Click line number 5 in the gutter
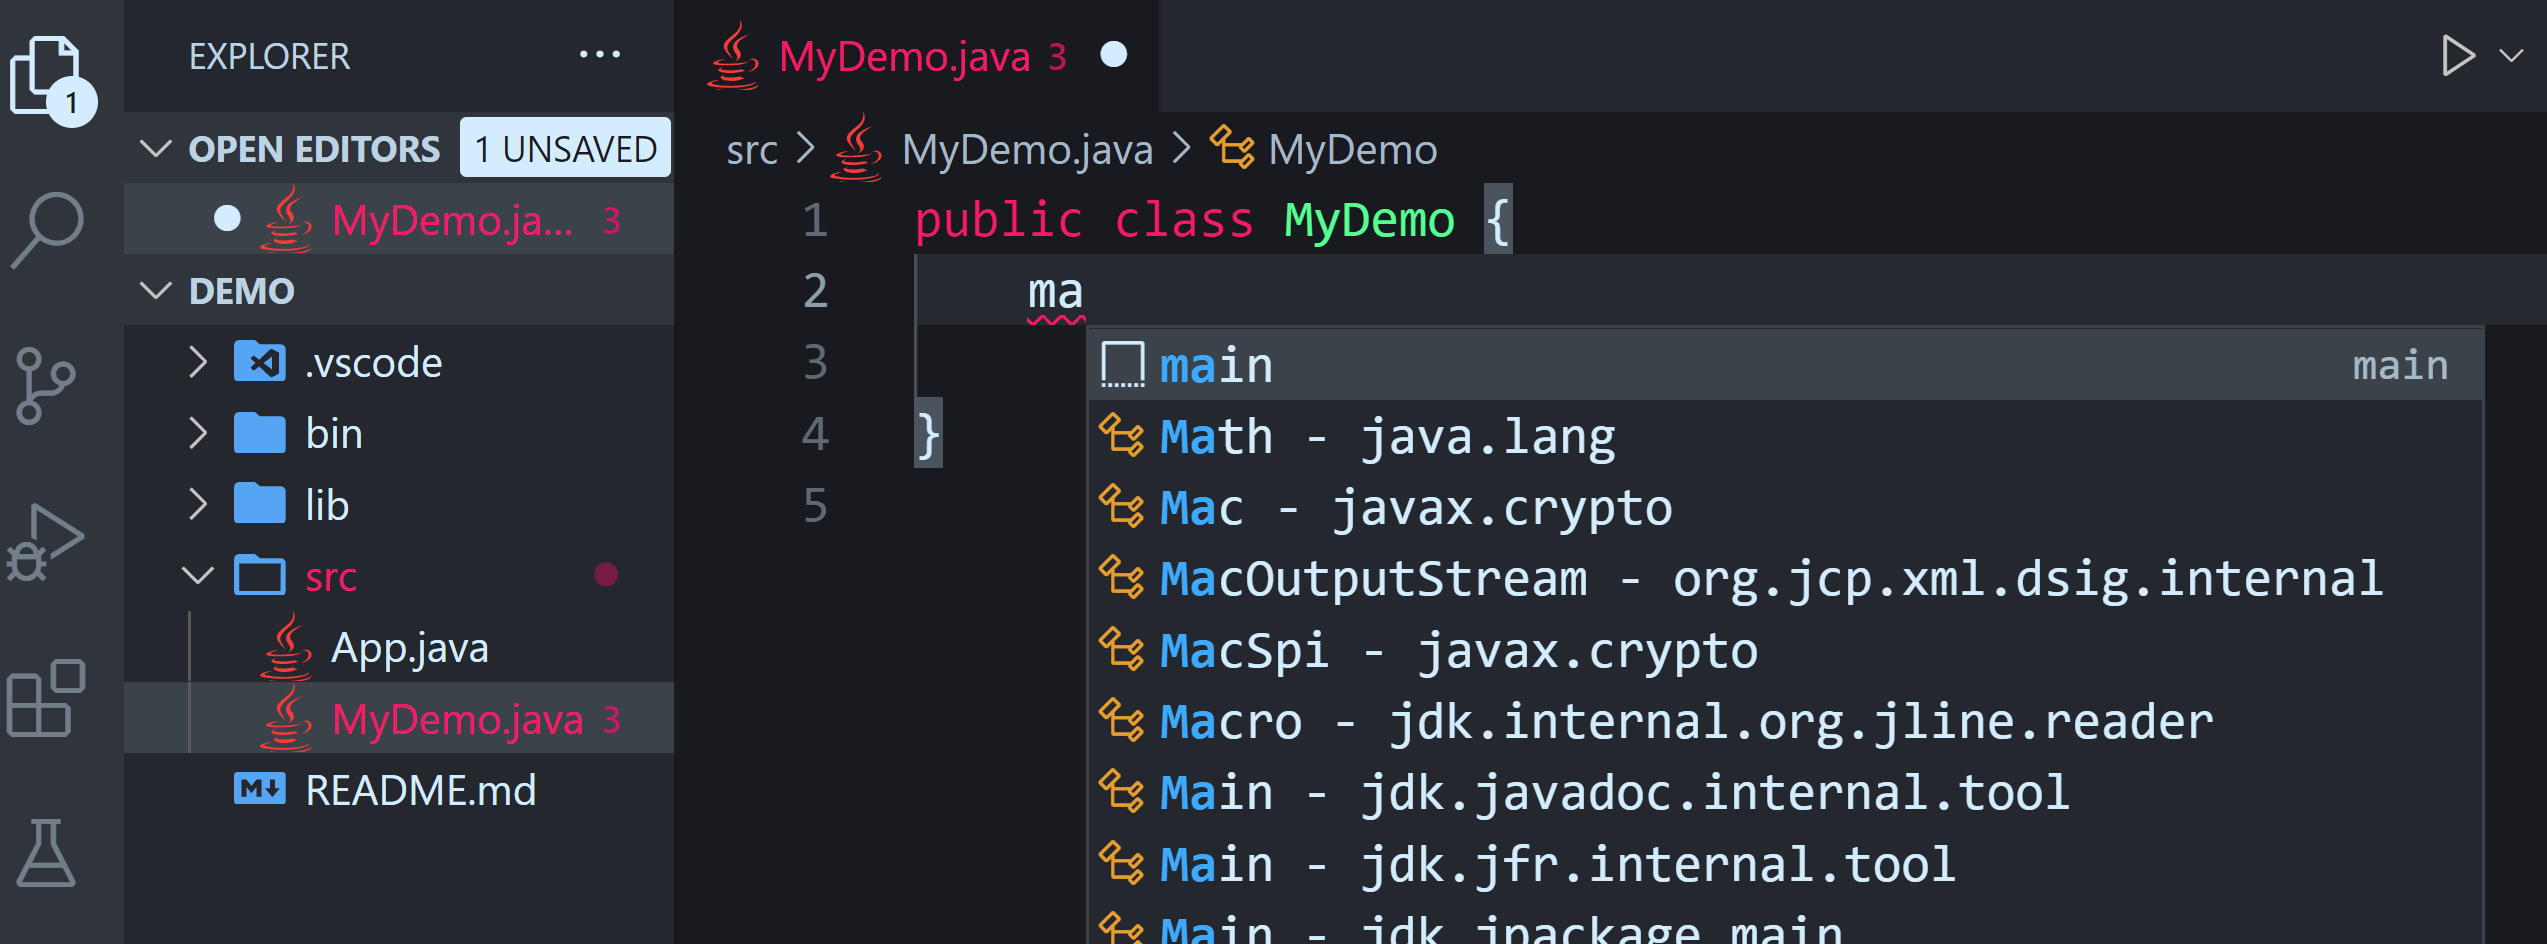The width and height of the screenshot is (2547, 944). (815, 505)
